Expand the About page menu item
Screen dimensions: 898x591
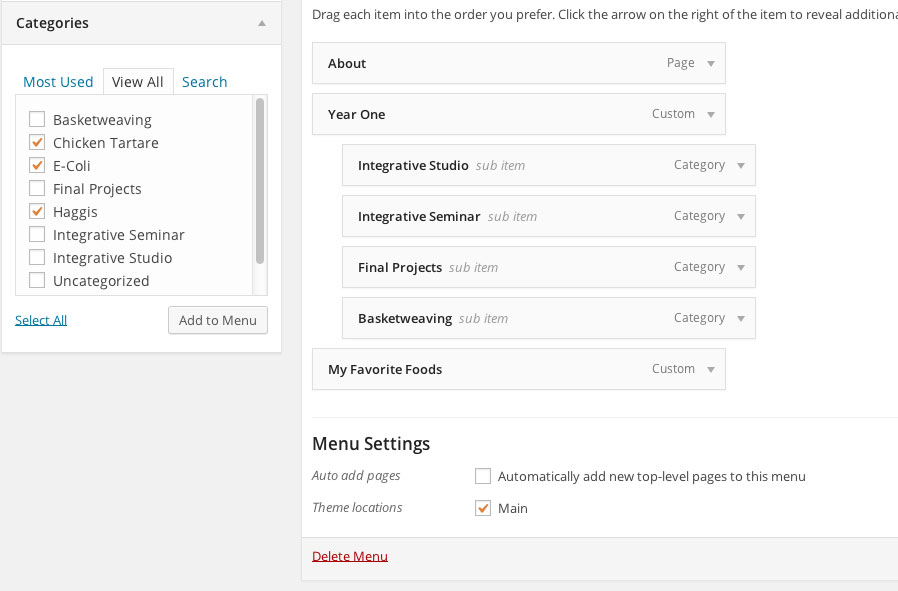tap(711, 63)
